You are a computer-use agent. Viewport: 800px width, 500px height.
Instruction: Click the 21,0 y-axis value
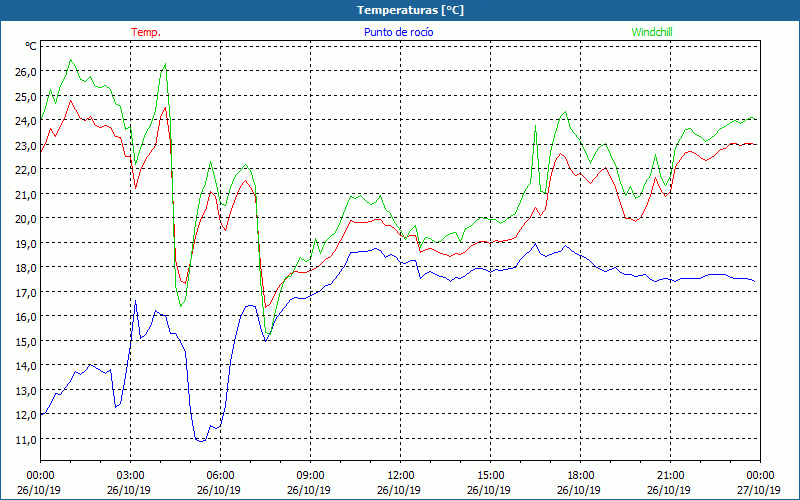pos(26,194)
